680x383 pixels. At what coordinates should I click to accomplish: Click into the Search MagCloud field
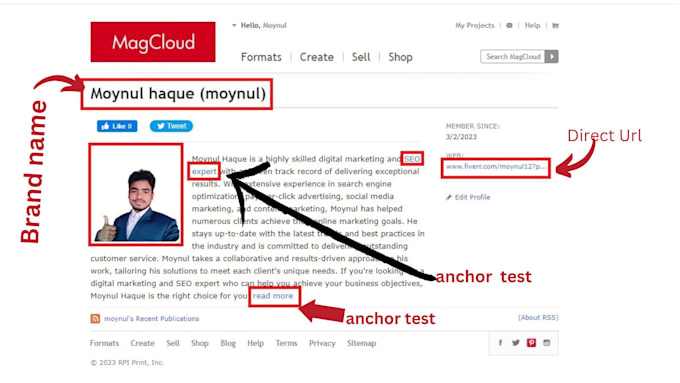(x=513, y=56)
